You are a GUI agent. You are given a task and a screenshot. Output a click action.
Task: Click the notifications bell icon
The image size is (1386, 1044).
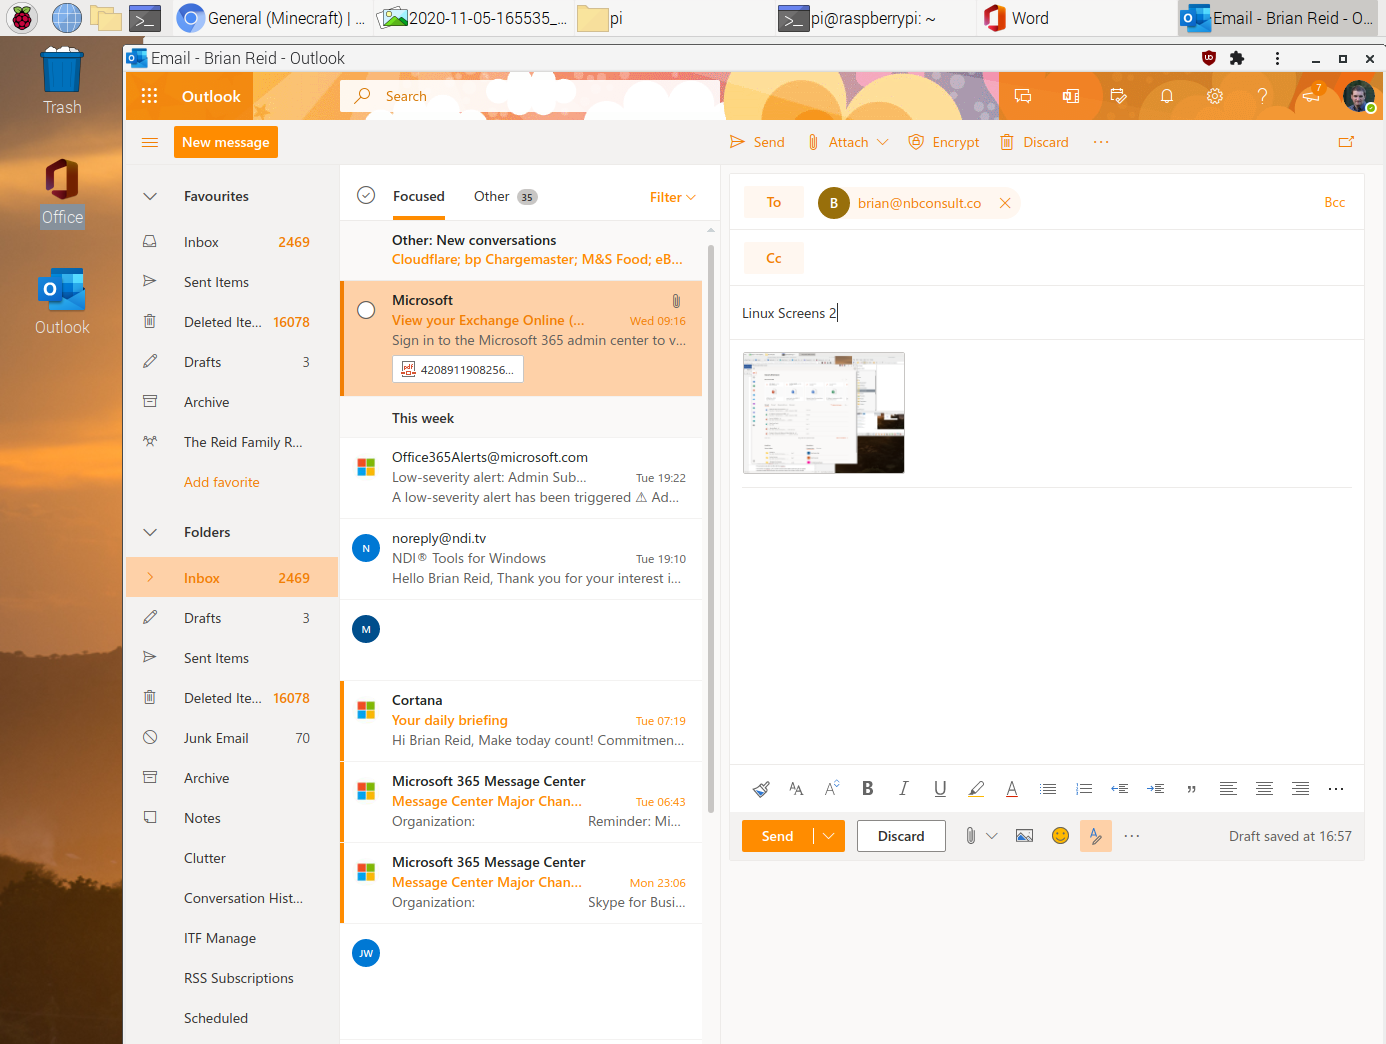pyautogui.click(x=1166, y=96)
